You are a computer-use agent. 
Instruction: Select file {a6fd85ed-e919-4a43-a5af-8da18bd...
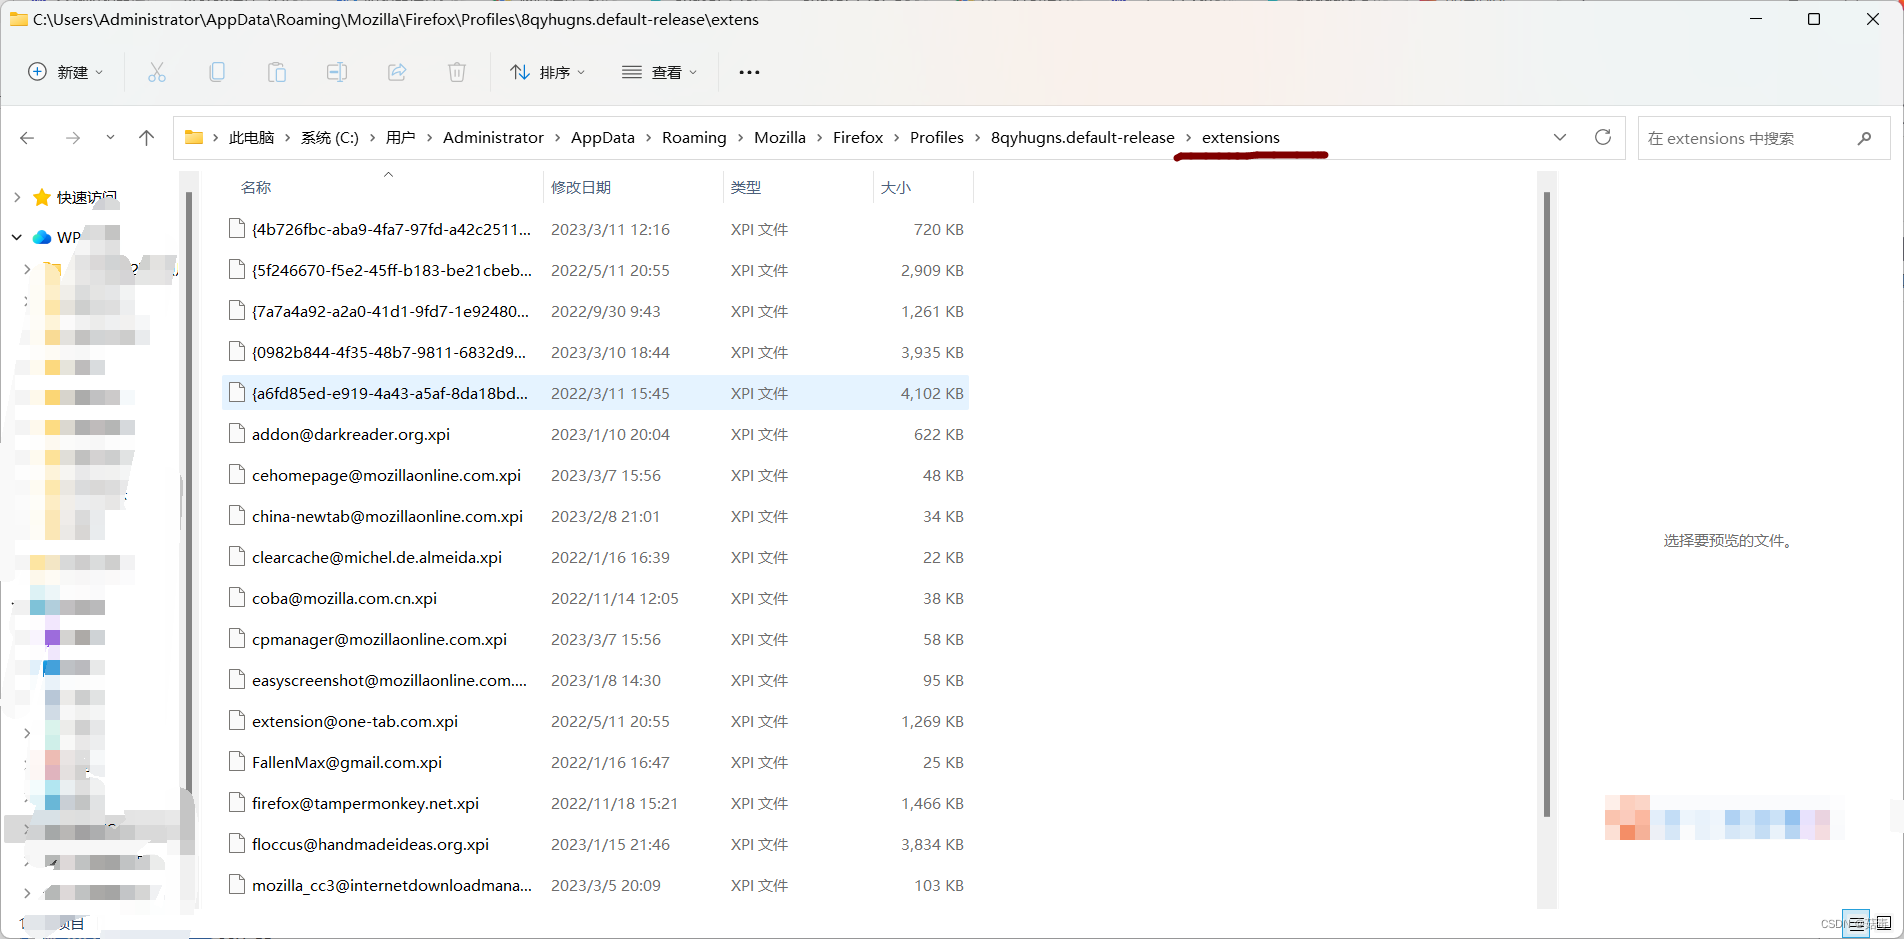pos(595,393)
